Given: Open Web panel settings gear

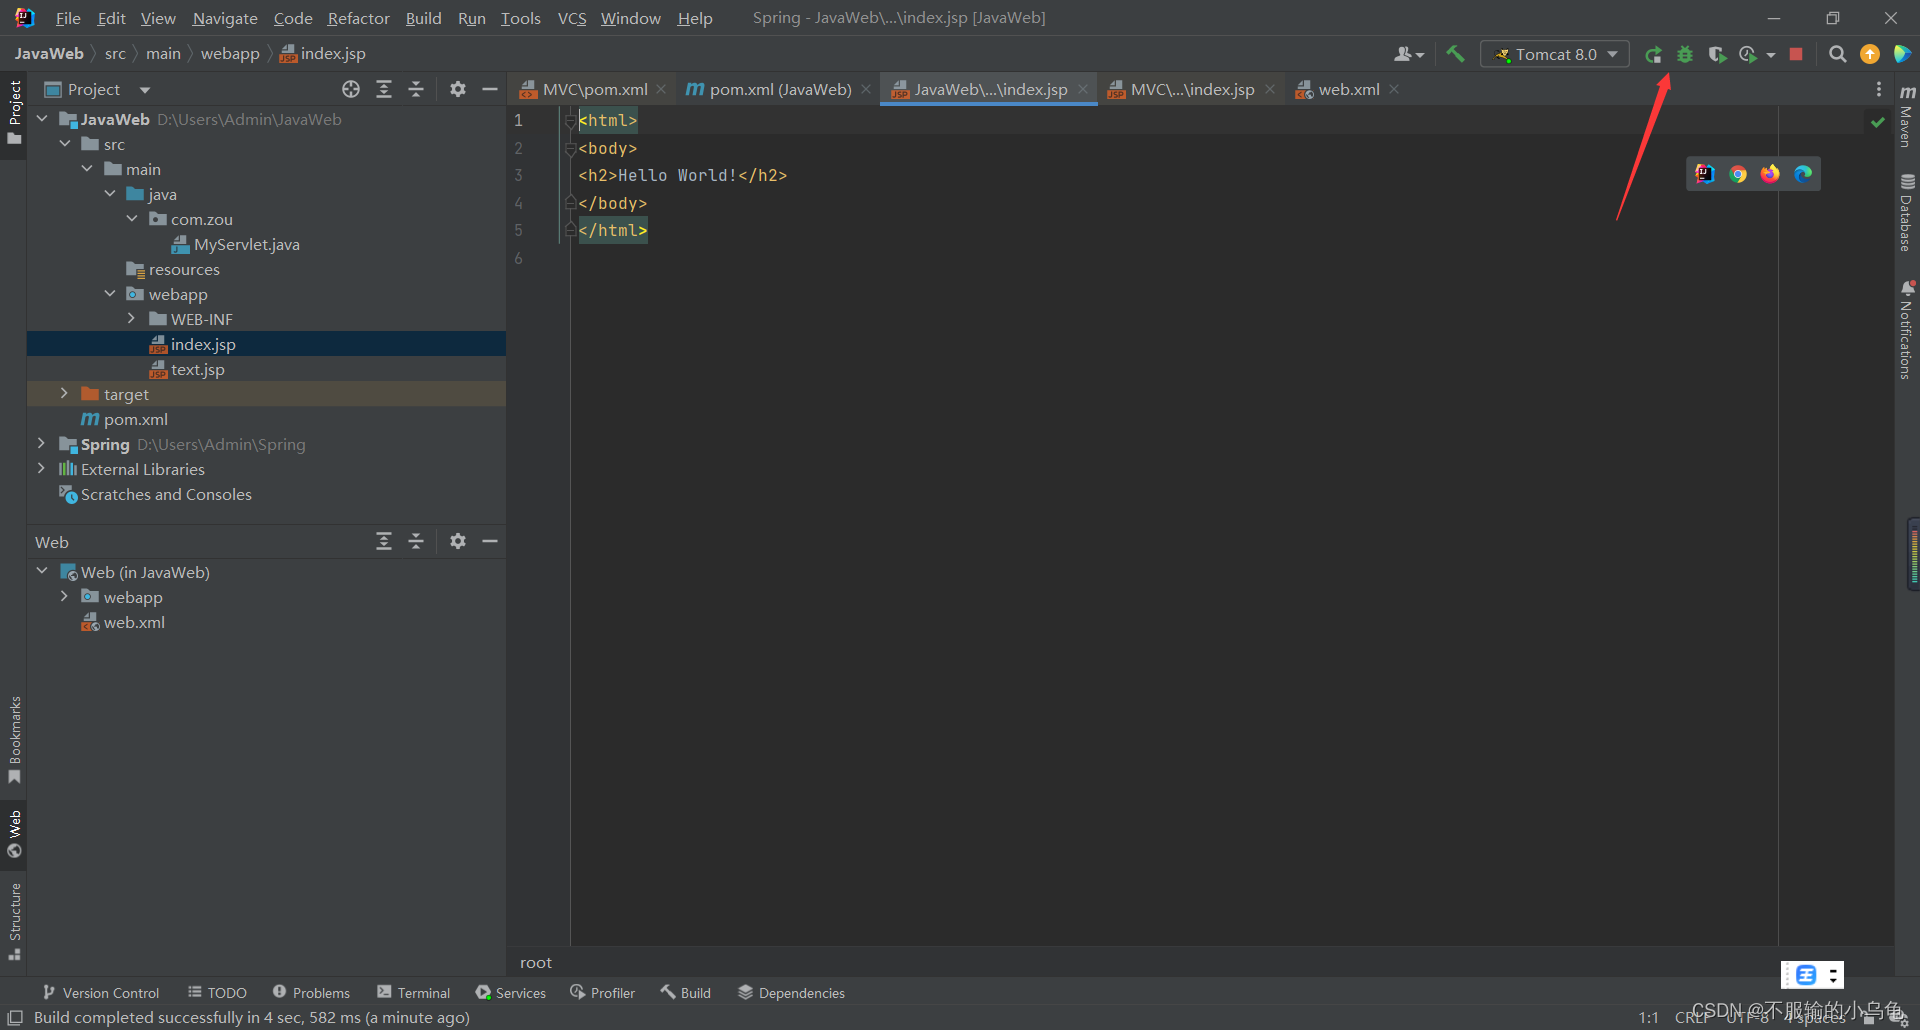Looking at the screenshot, I should coord(458,541).
